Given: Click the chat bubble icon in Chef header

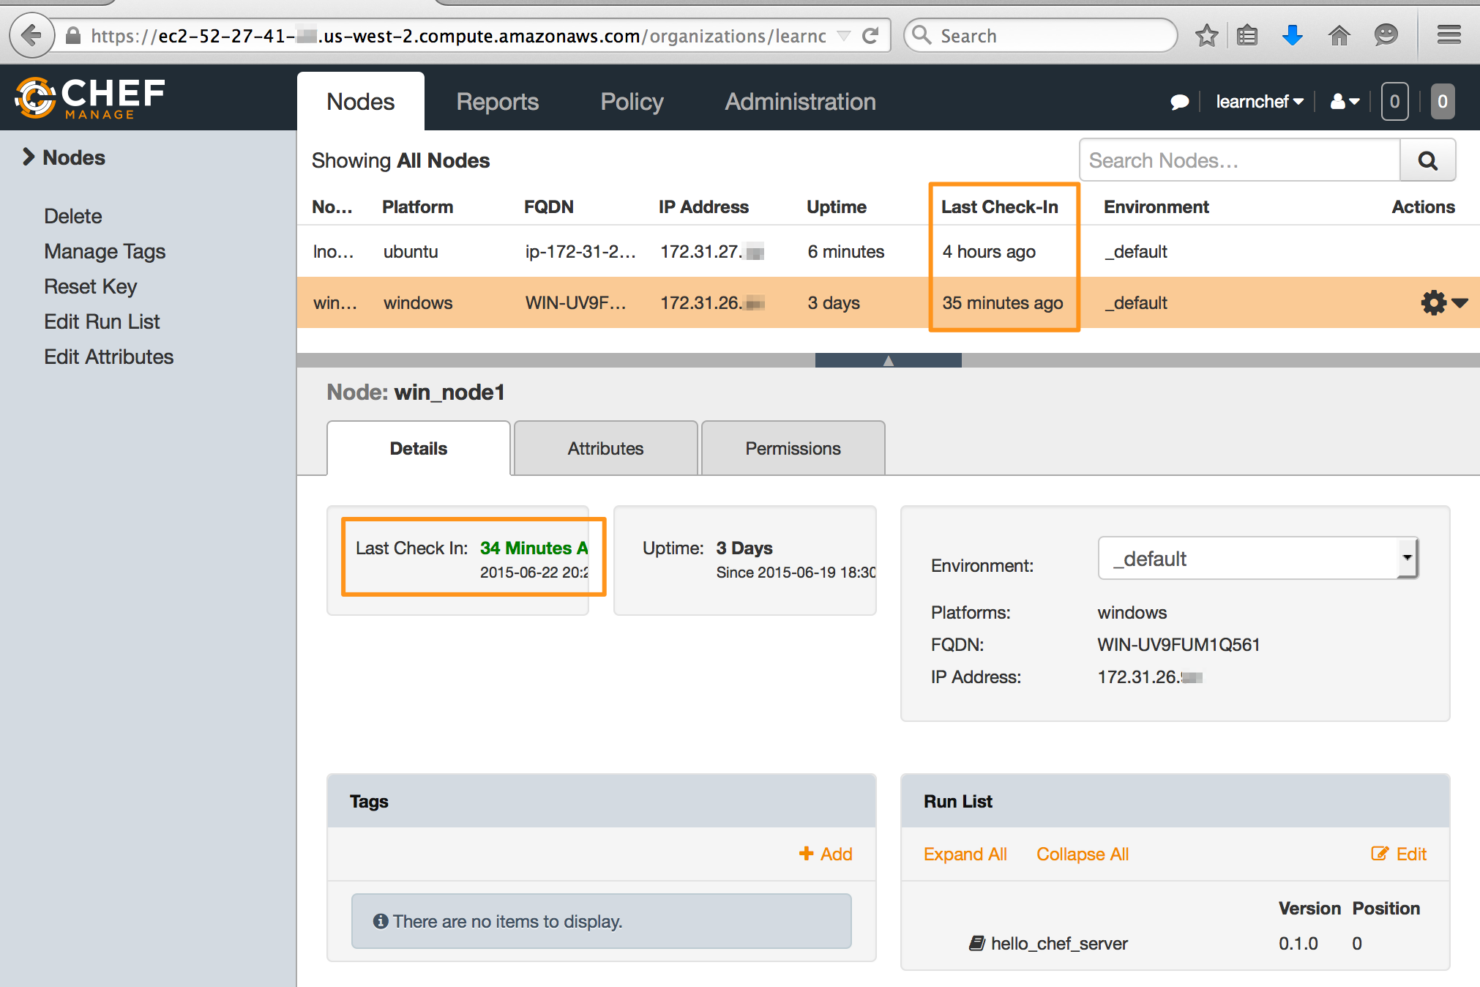Looking at the screenshot, I should (x=1179, y=102).
